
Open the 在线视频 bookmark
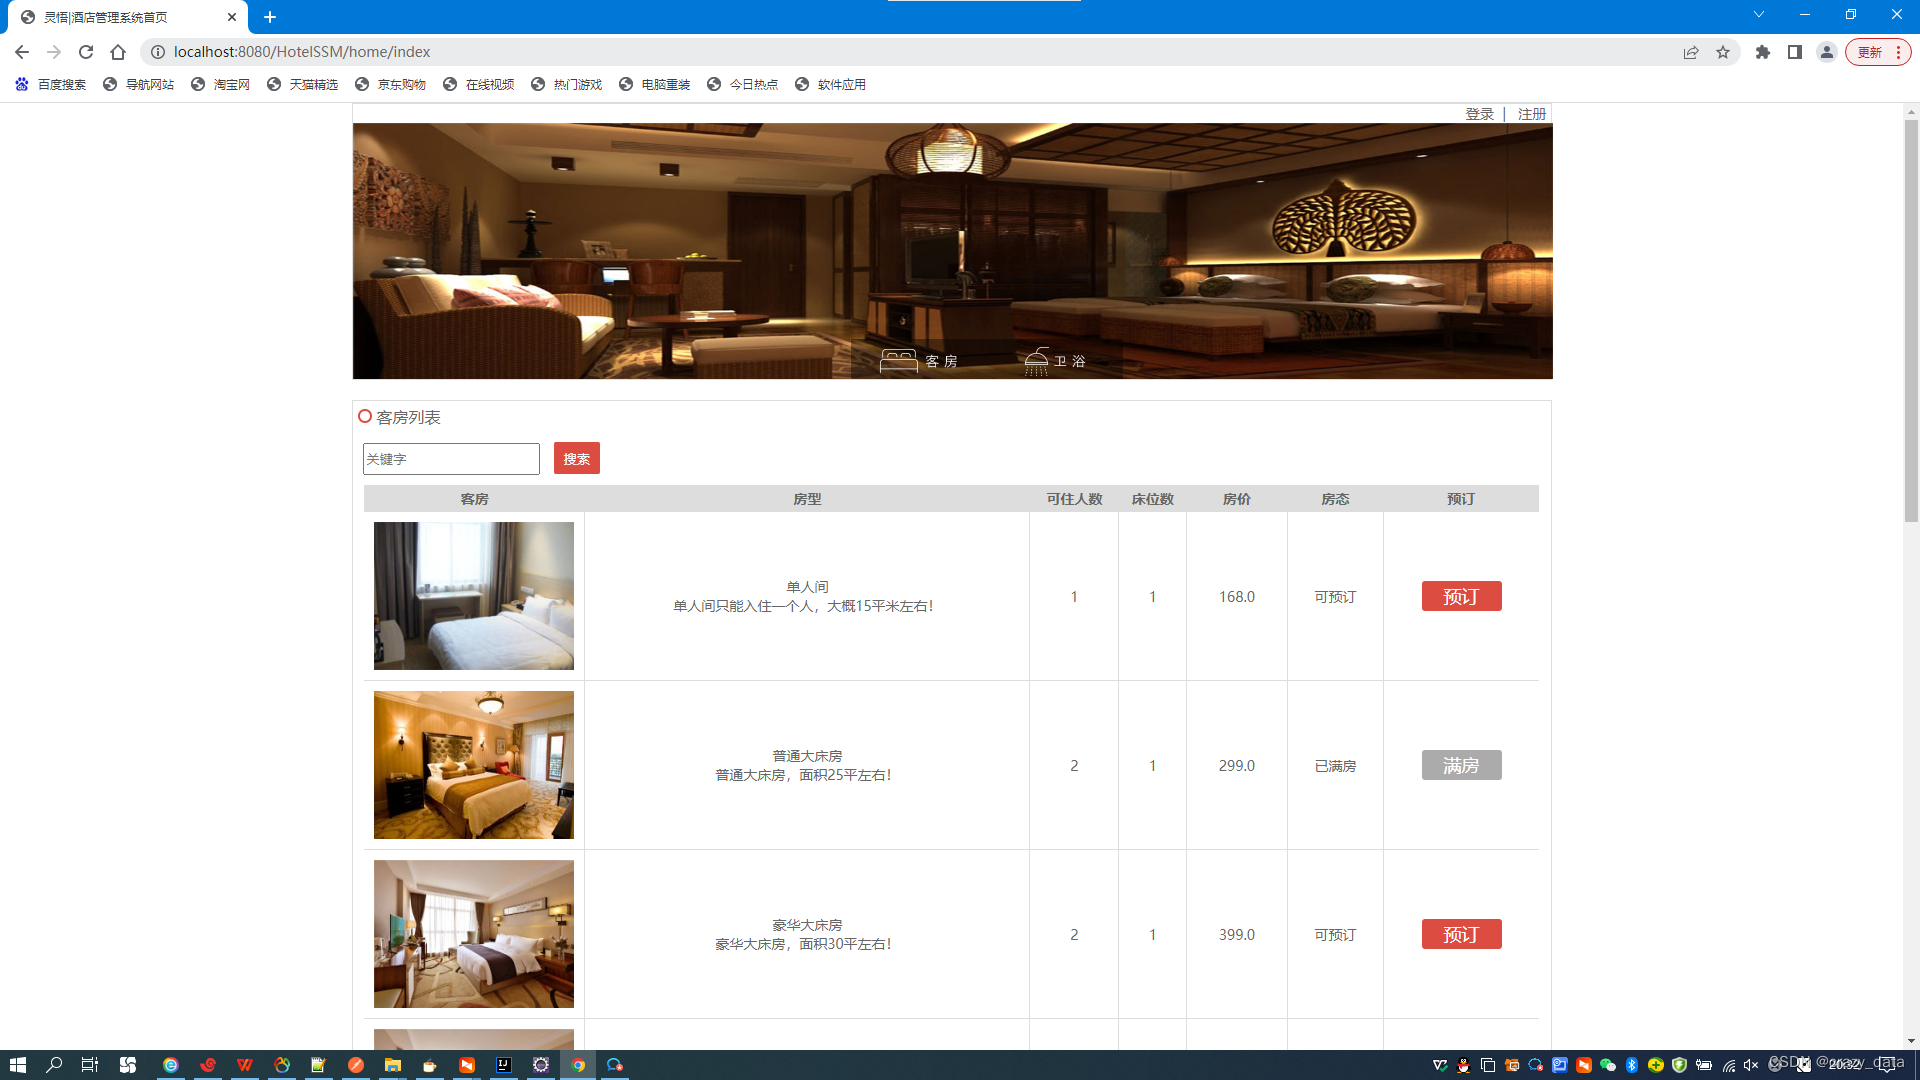pyautogui.click(x=479, y=84)
